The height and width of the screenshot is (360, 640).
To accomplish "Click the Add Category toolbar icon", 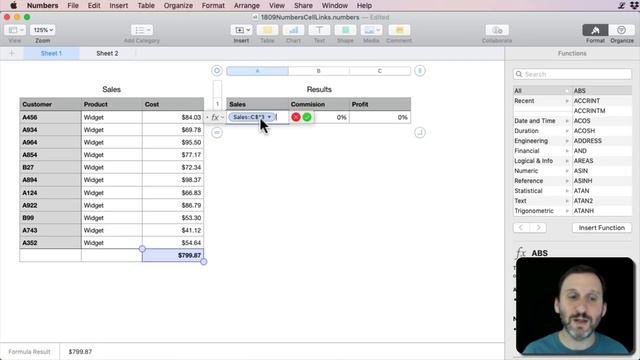I will pos(142,30).
